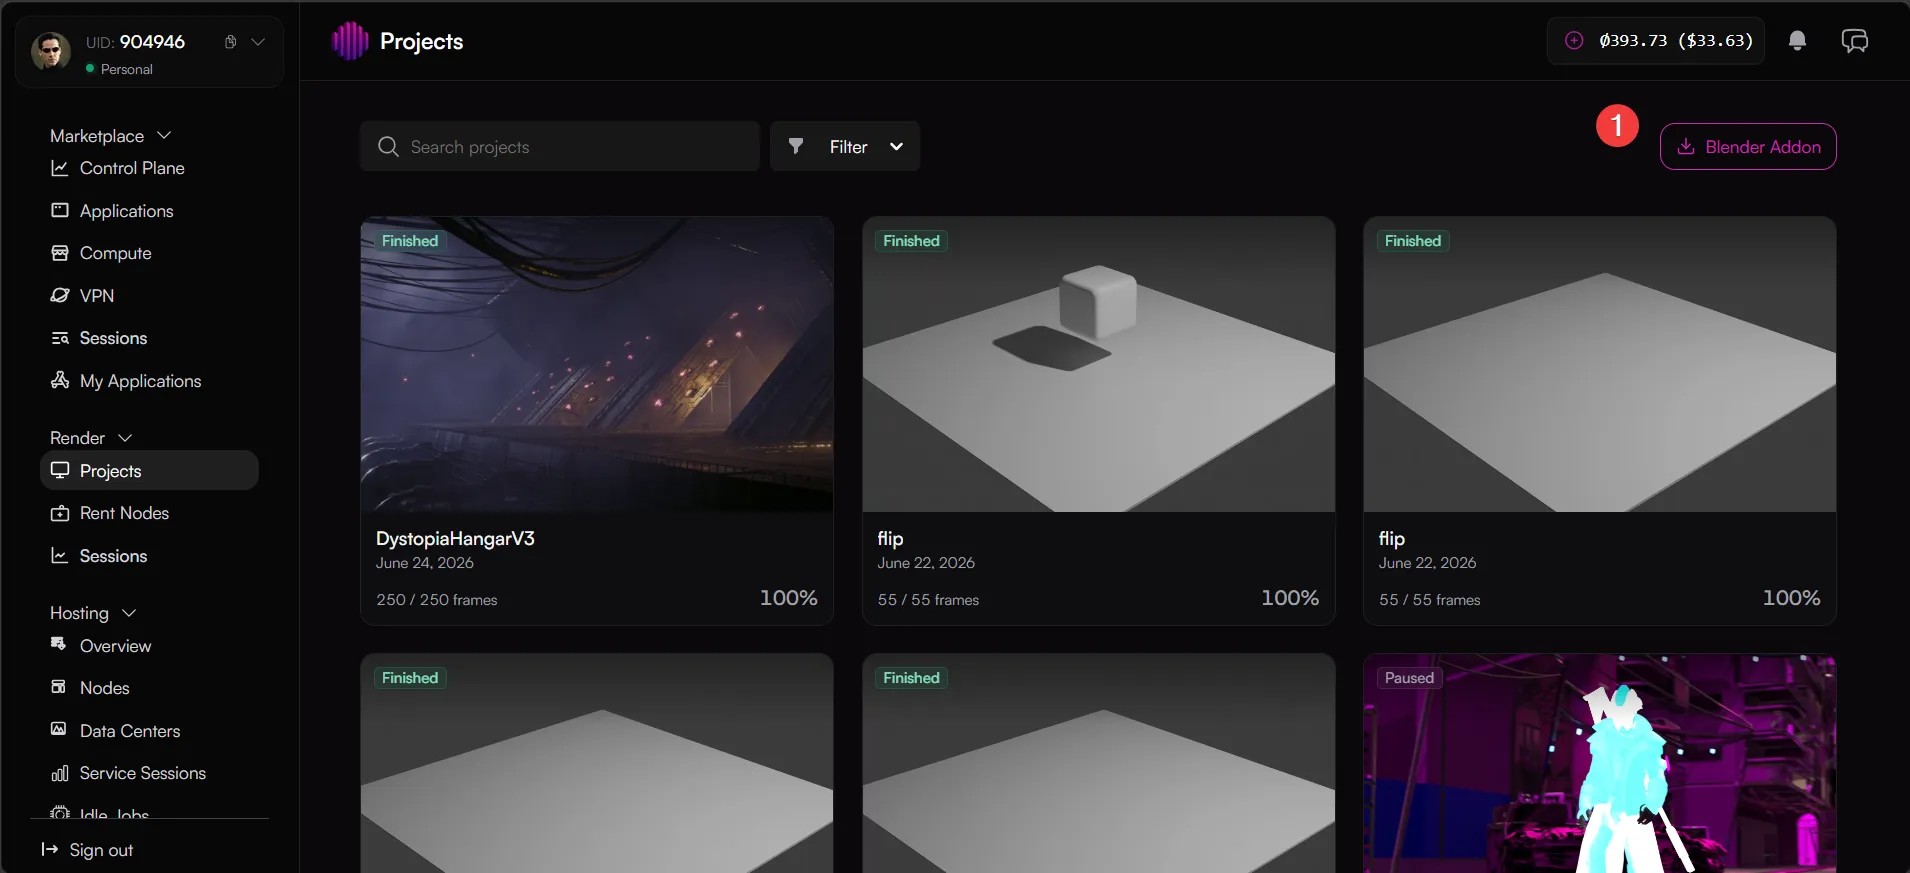Click the Nodes icon in Hosting
1910x873 pixels.
59,687
